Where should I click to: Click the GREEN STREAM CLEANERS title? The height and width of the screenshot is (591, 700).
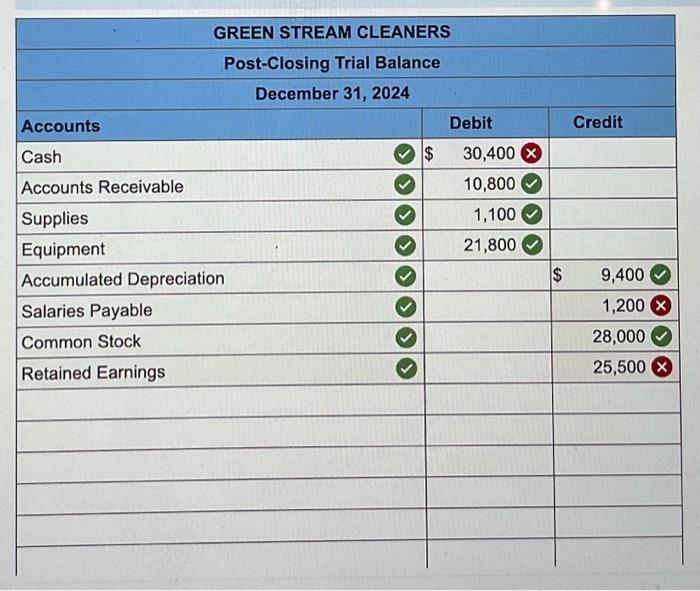click(332, 32)
